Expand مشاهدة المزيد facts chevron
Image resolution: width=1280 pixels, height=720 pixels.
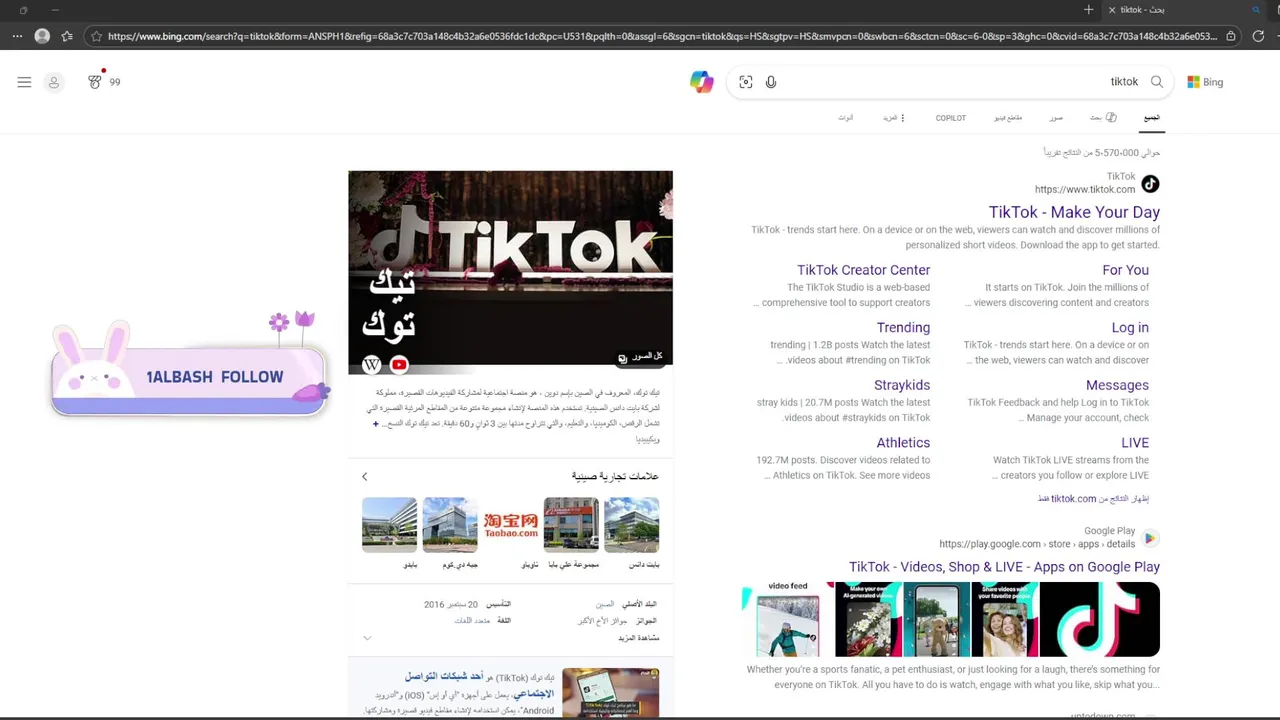click(x=367, y=638)
